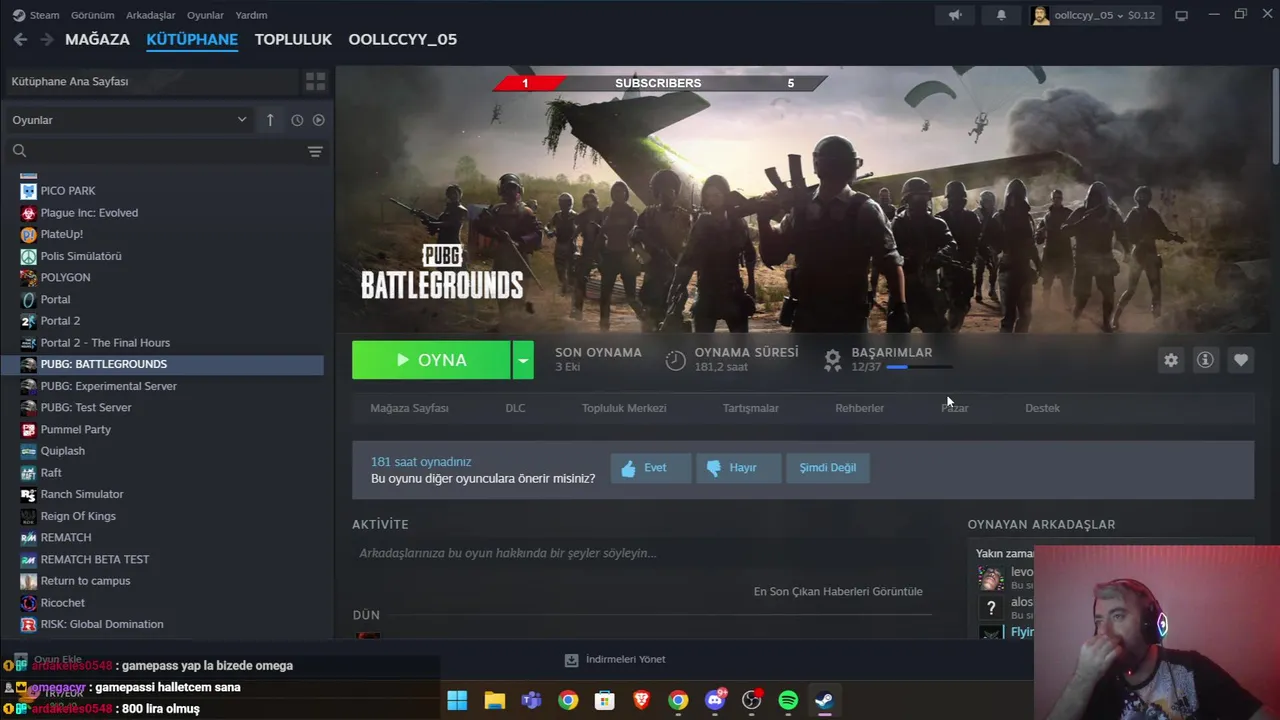Click the Portal game icon
Image resolution: width=1280 pixels, height=720 pixels.
pos(28,299)
